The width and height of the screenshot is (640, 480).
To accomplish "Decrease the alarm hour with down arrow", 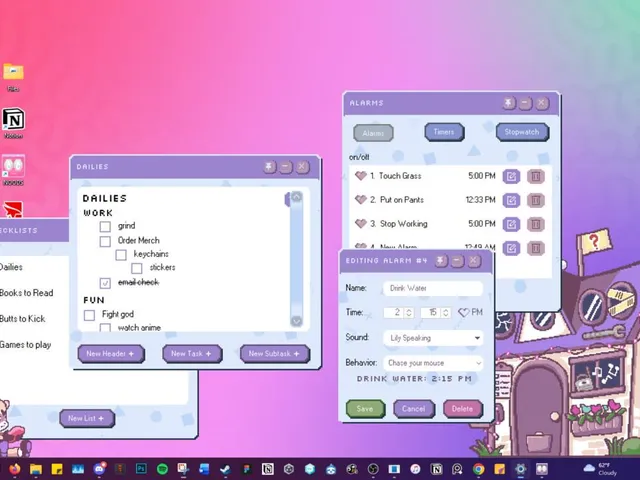I will (409, 316).
